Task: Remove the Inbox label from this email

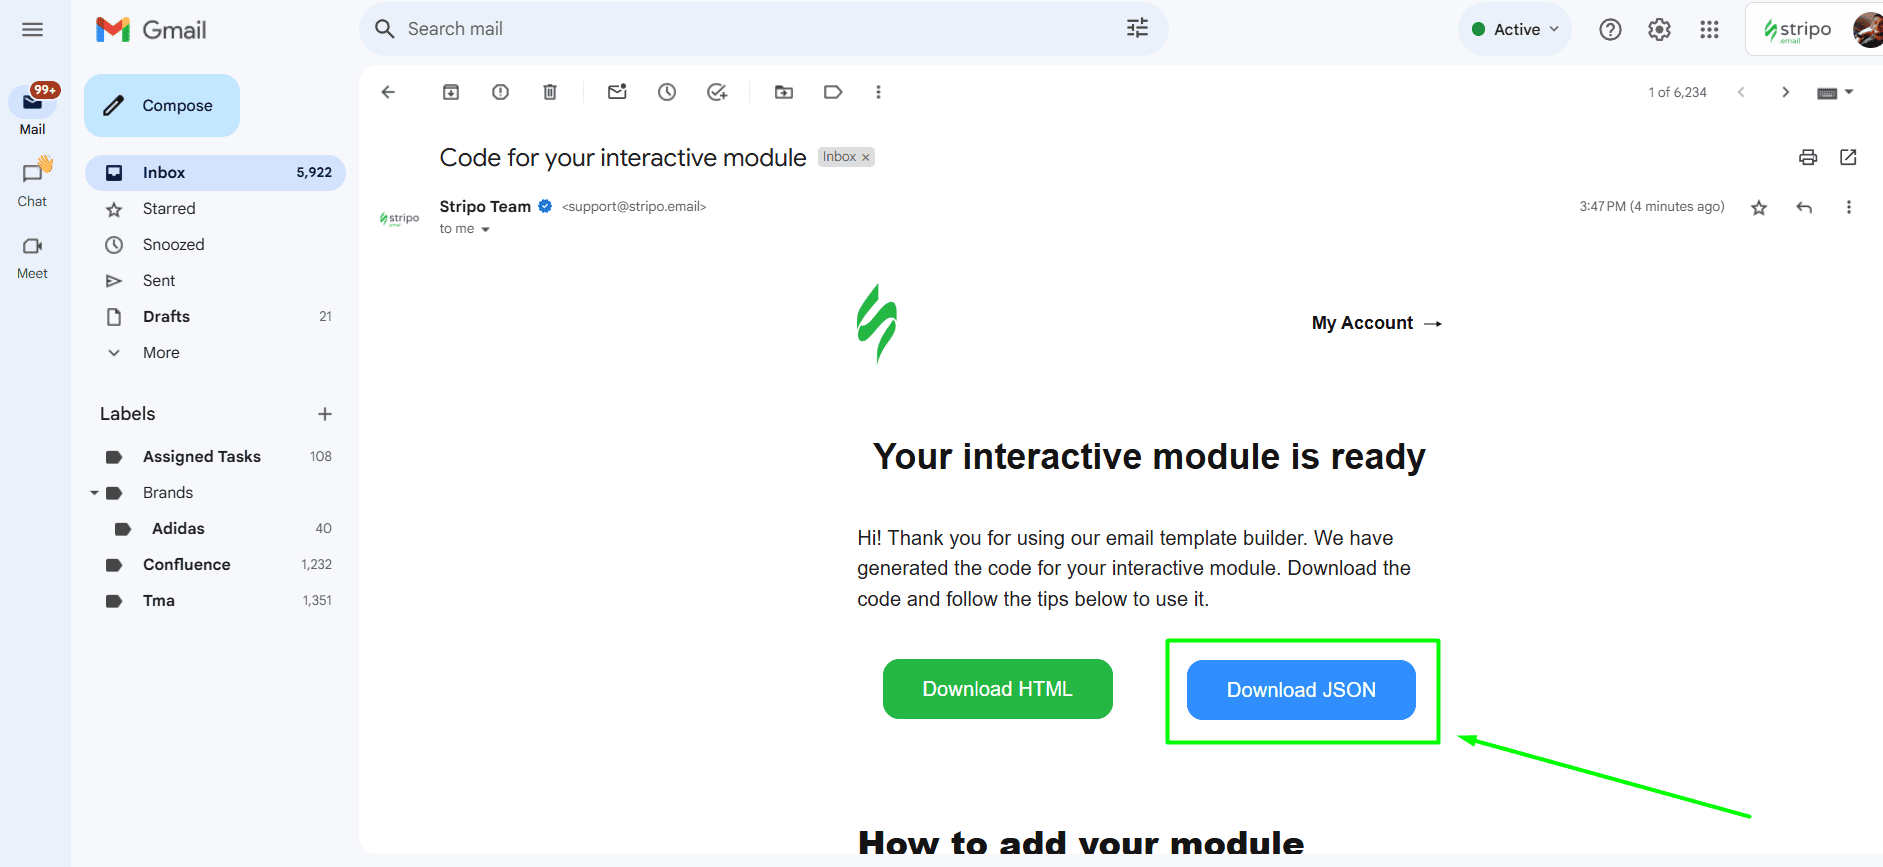Action: point(866,157)
